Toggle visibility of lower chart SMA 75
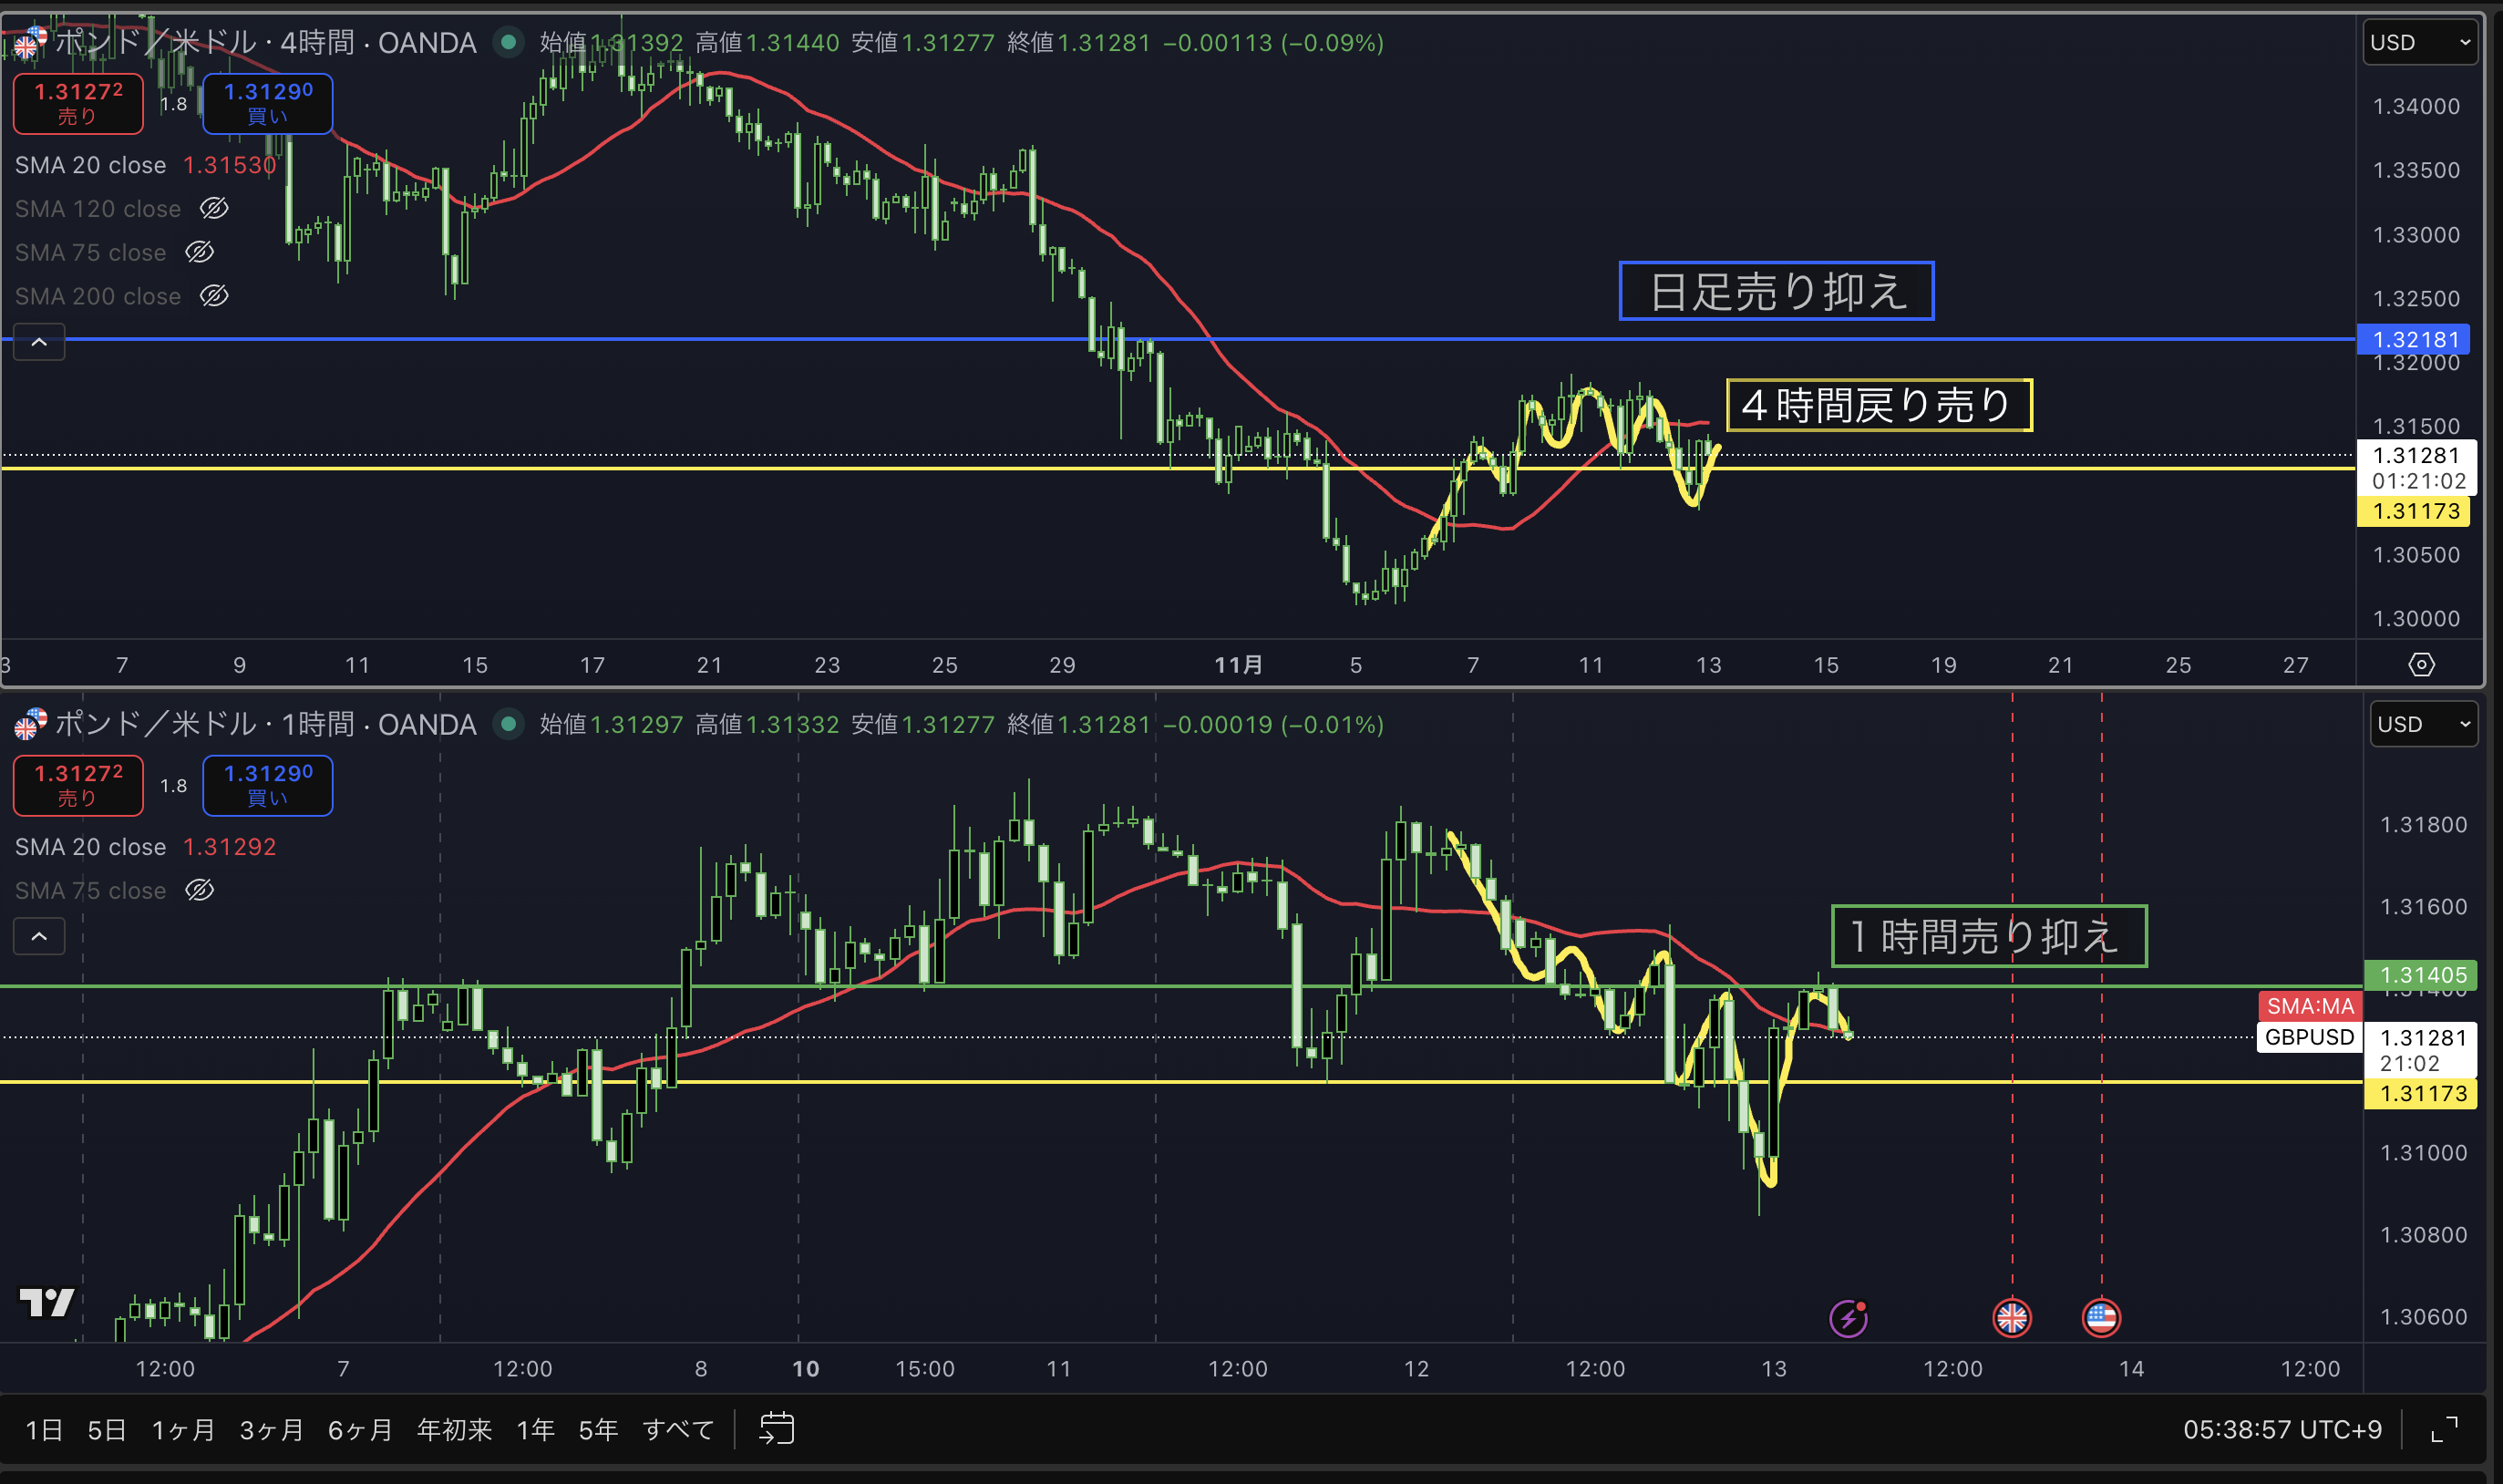 tap(199, 890)
